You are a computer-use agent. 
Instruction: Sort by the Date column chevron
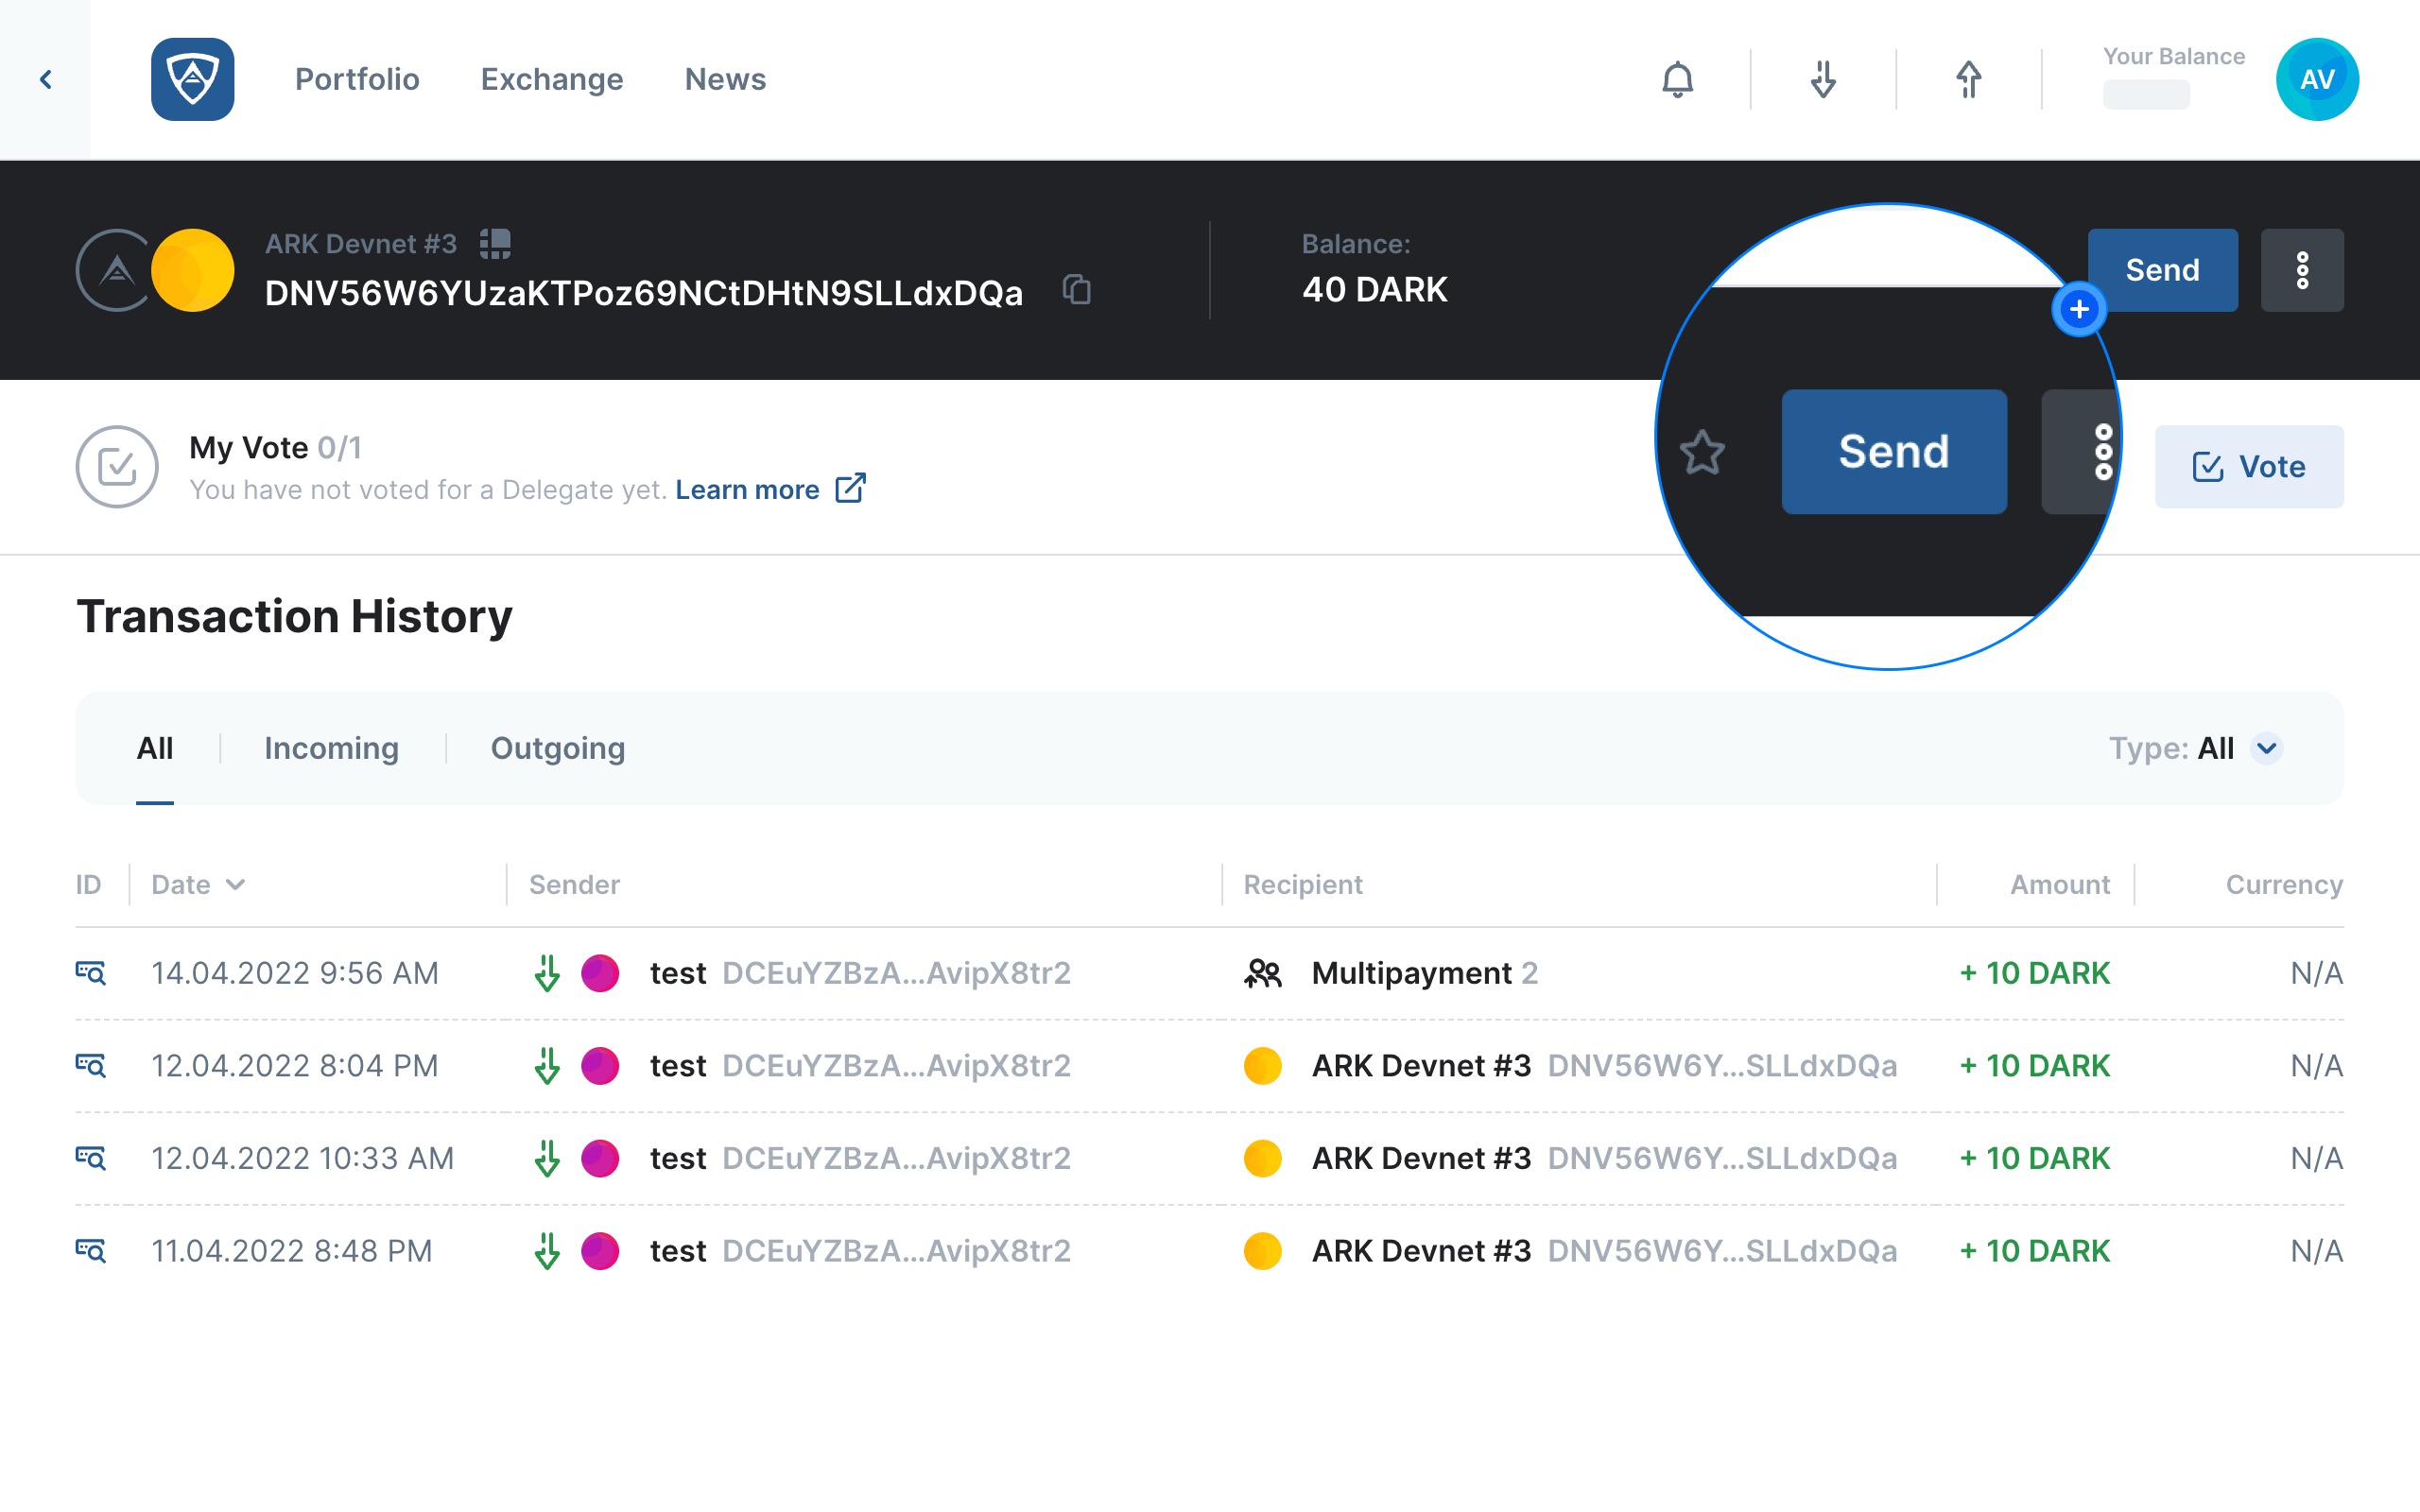pos(235,885)
